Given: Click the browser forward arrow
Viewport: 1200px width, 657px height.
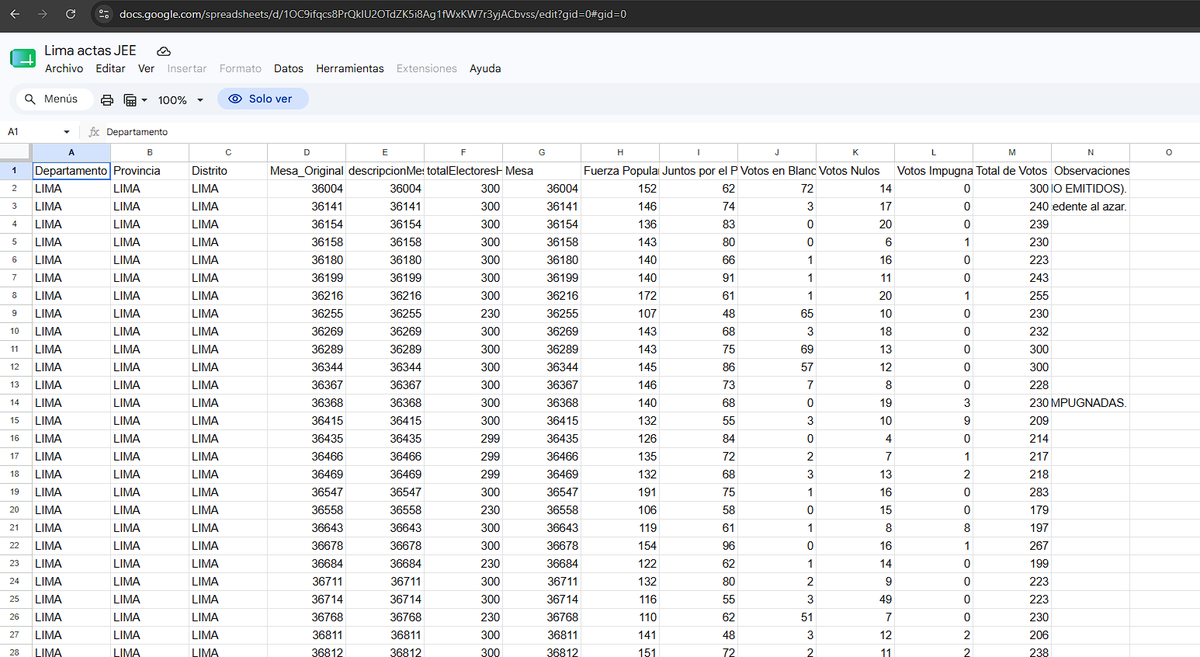Looking at the screenshot, I should pos(43,15).
